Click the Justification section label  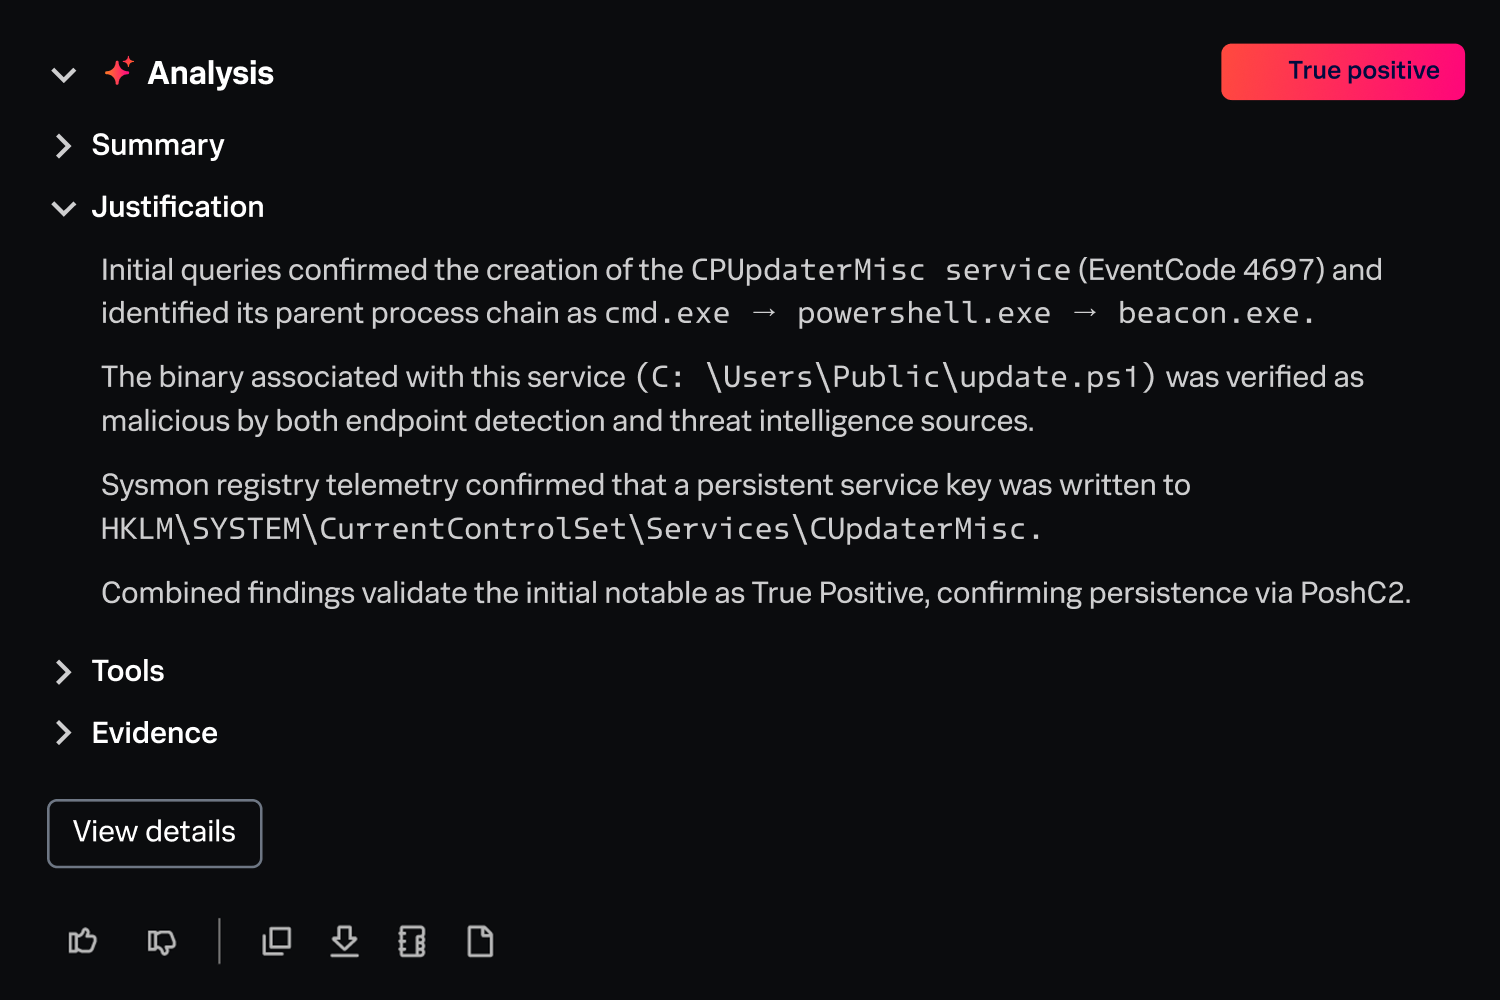click(x=178, y=207)
